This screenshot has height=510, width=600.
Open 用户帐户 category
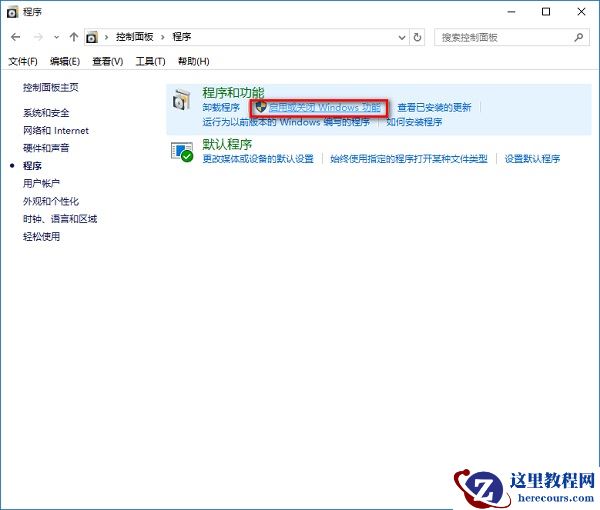(41, 183)
